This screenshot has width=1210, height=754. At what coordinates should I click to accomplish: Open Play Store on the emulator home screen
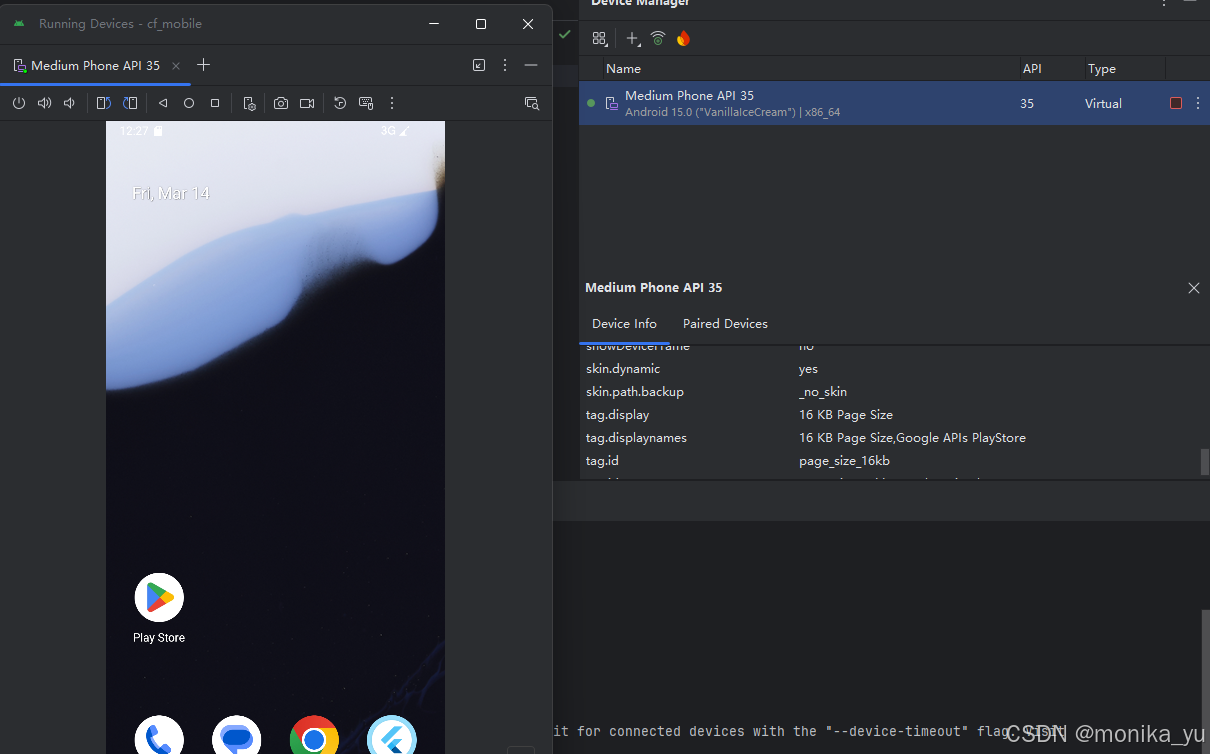[158, 597]
